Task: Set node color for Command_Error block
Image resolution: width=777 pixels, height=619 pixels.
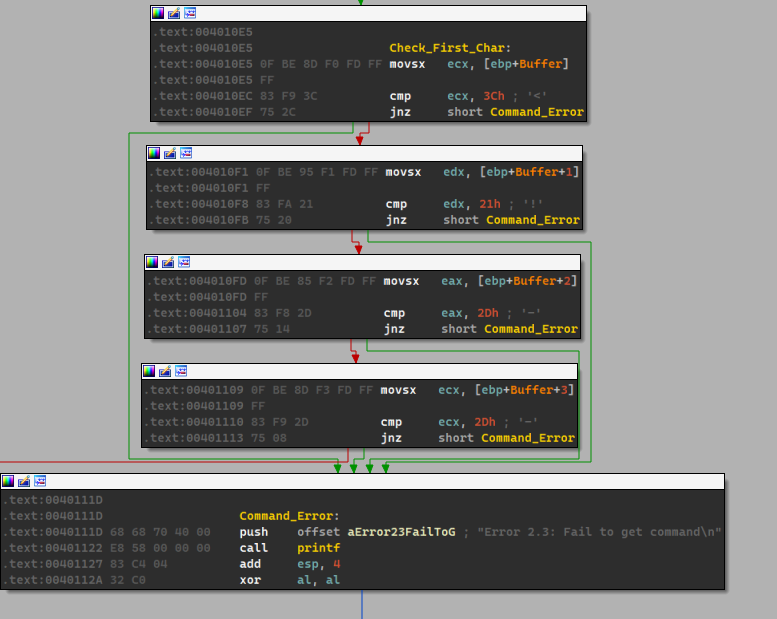Action: click(8, 481)
